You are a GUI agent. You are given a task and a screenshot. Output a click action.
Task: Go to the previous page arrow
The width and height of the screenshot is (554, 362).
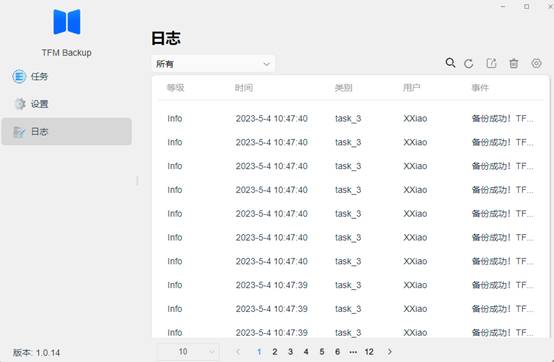click(238, 352)
